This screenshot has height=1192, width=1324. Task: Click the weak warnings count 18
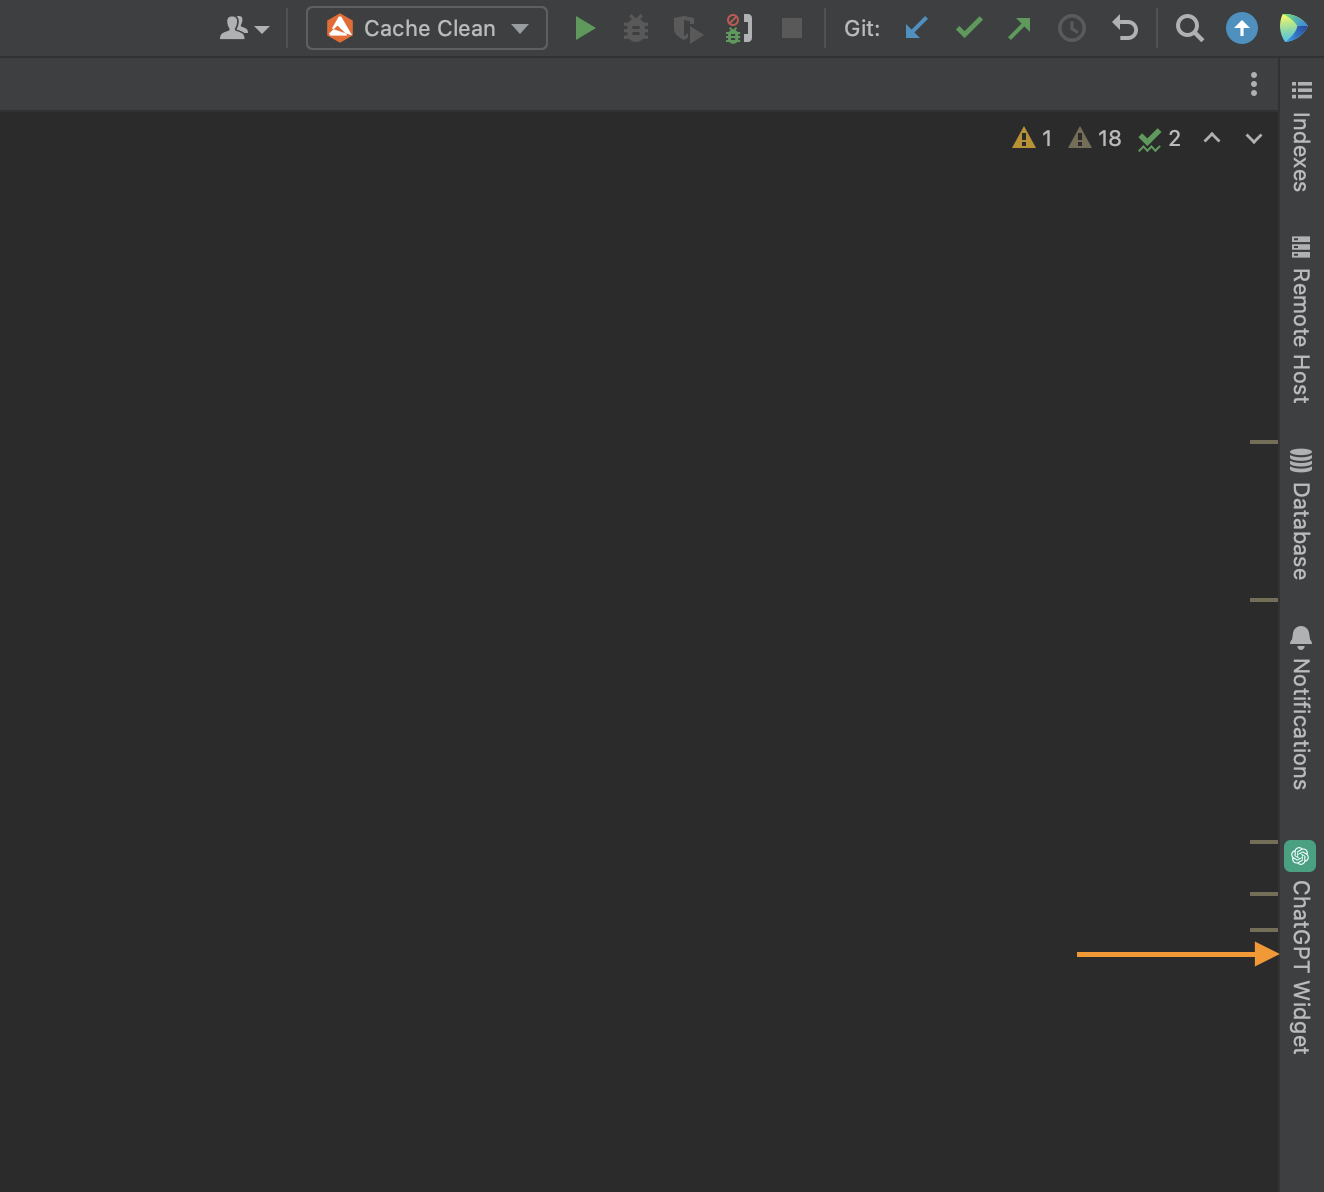[1095, 138]
